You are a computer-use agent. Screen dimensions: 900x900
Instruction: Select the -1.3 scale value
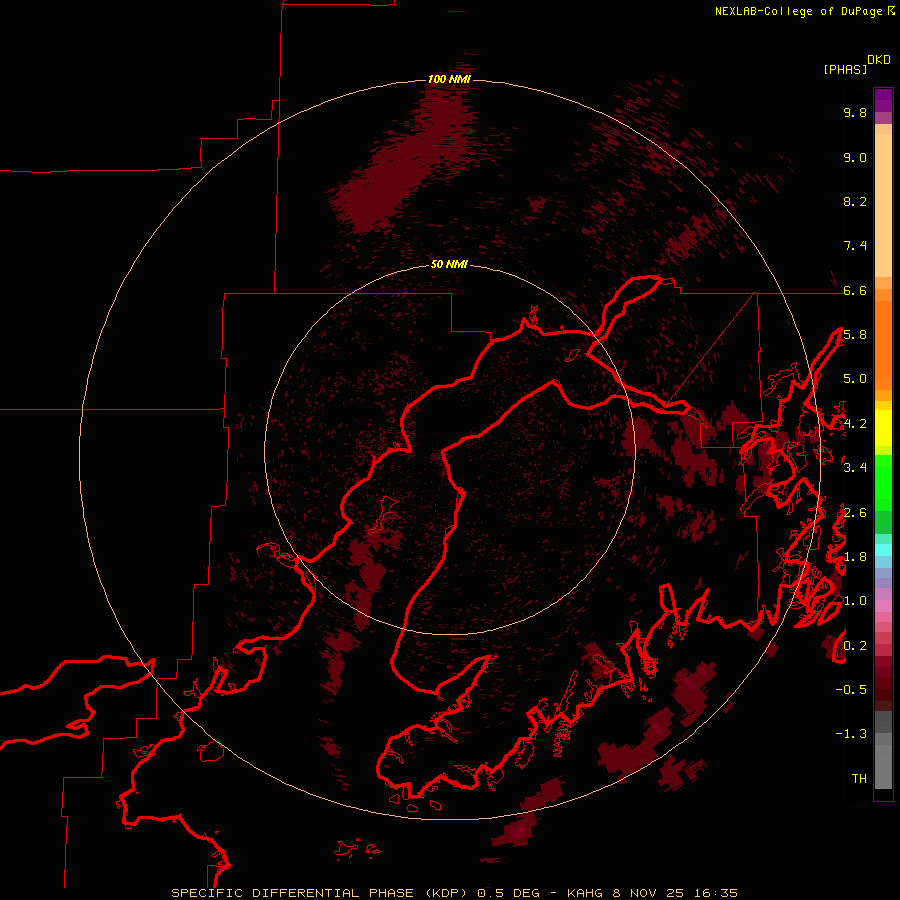(x=851, y=734)
